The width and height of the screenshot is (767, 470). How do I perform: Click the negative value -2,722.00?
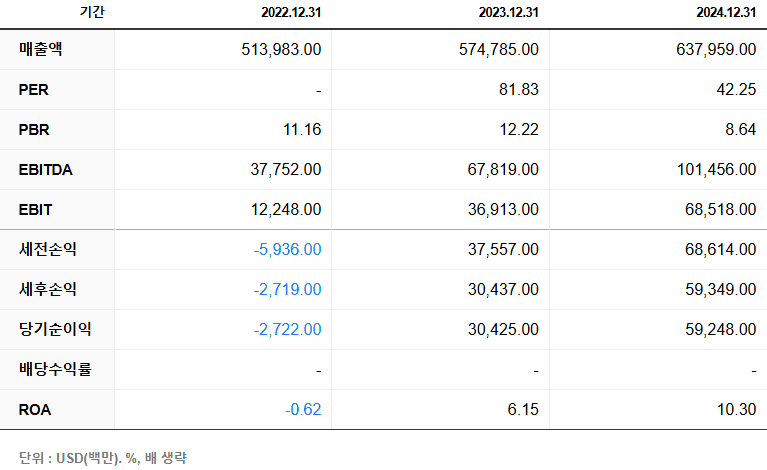point(288,330)
